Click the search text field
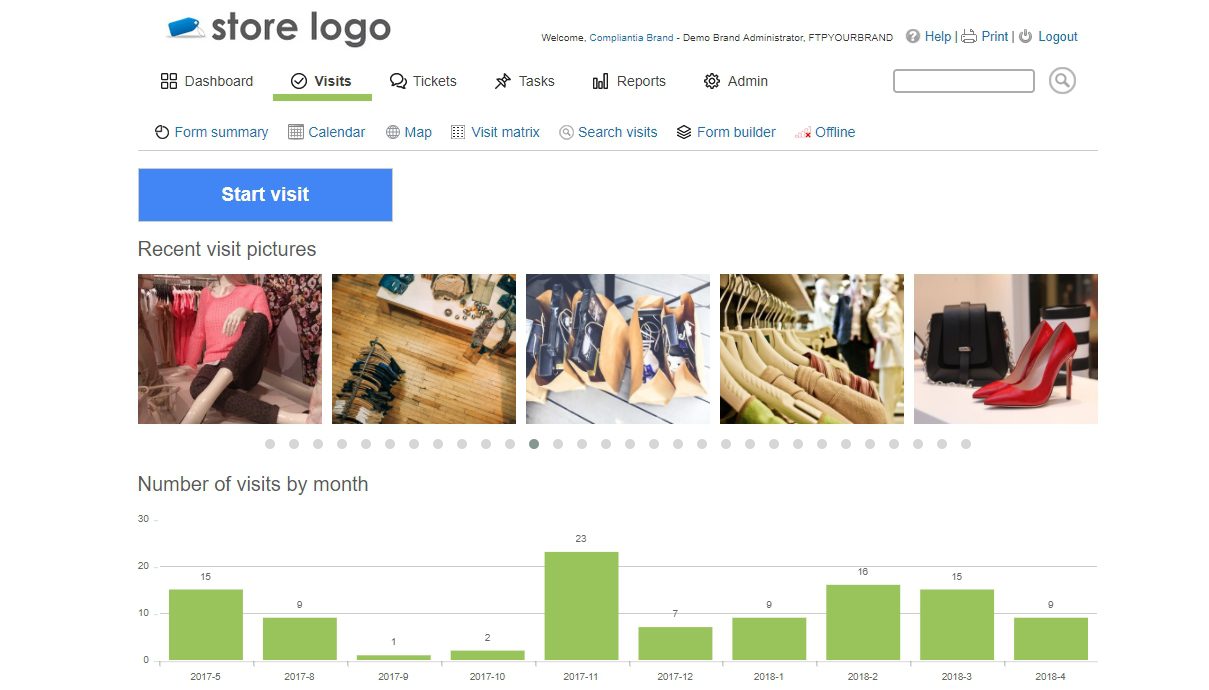Image resolution: width=1209 pixels, height=690 pixels. pyautogui.click(x=963, y=81)
